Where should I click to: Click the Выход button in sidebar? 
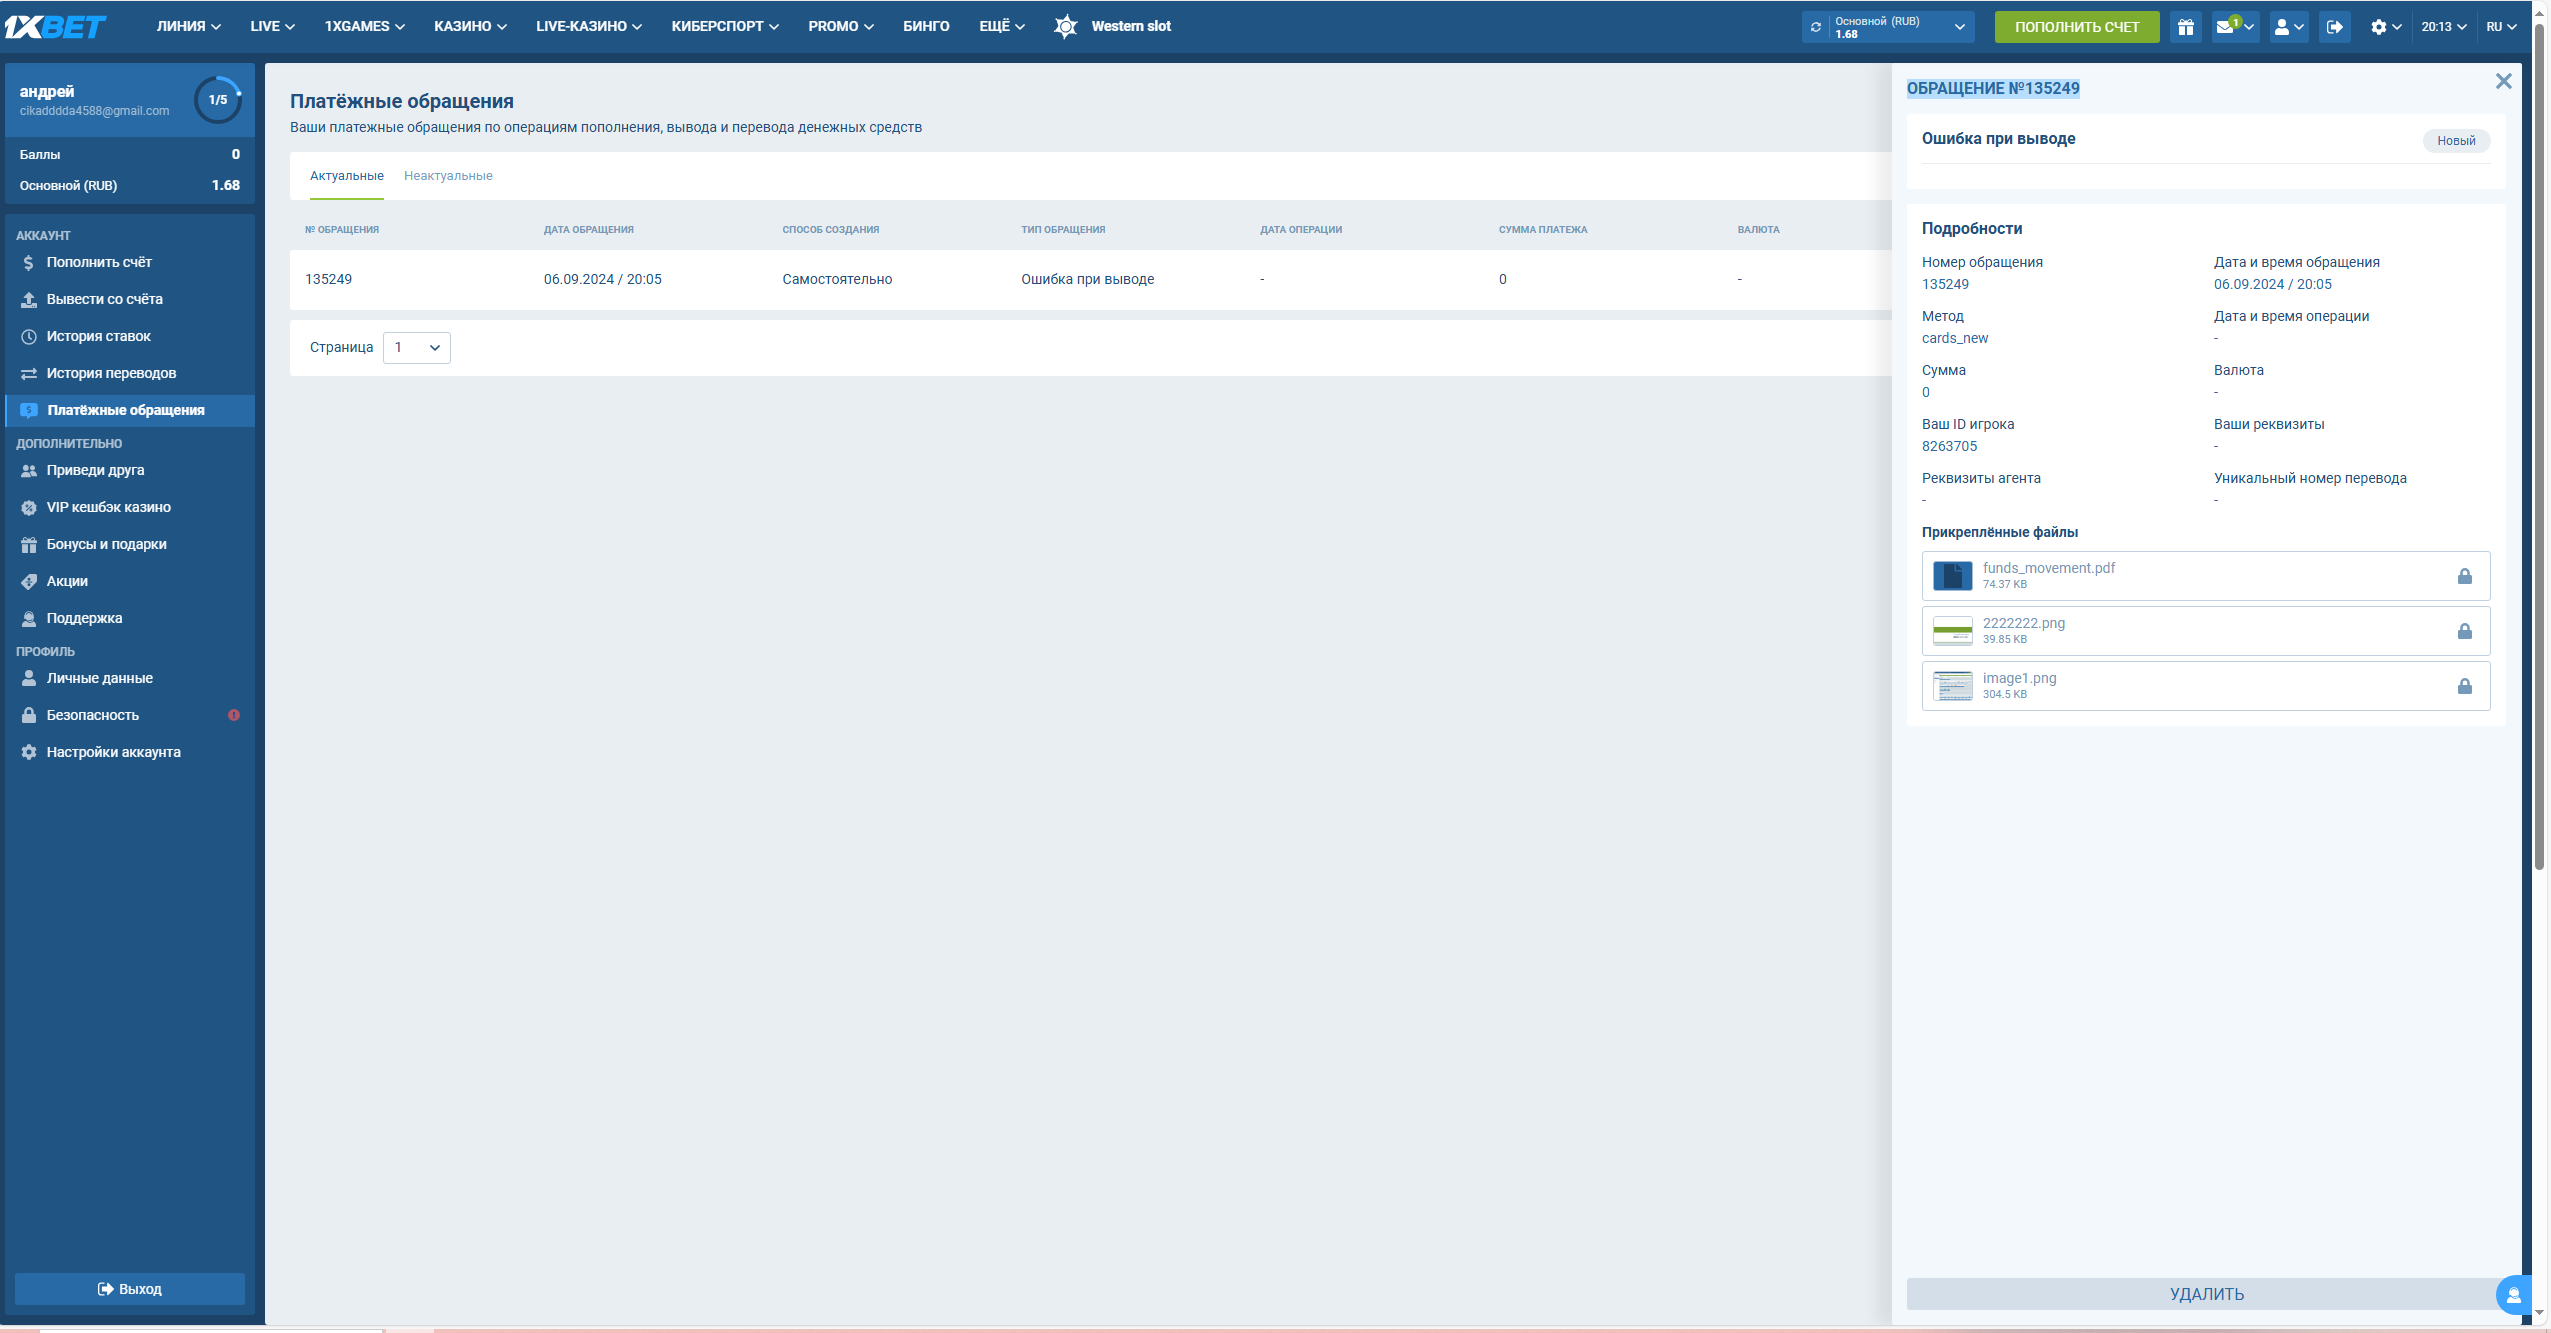coord(130,1289)
